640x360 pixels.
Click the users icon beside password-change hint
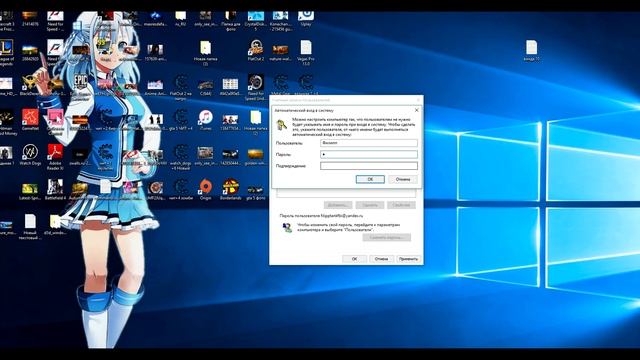pos(287,228)
